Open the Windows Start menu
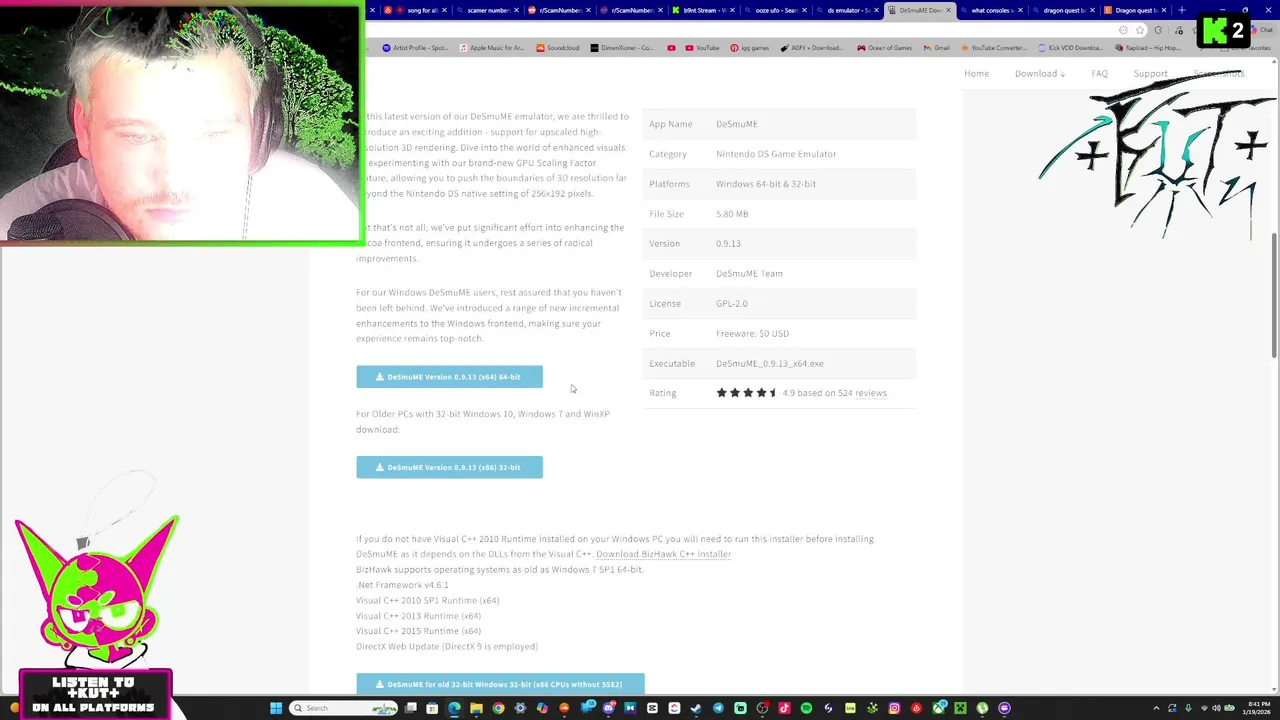This screenshot has height=720, width=1280. click(x=276, y=708)
